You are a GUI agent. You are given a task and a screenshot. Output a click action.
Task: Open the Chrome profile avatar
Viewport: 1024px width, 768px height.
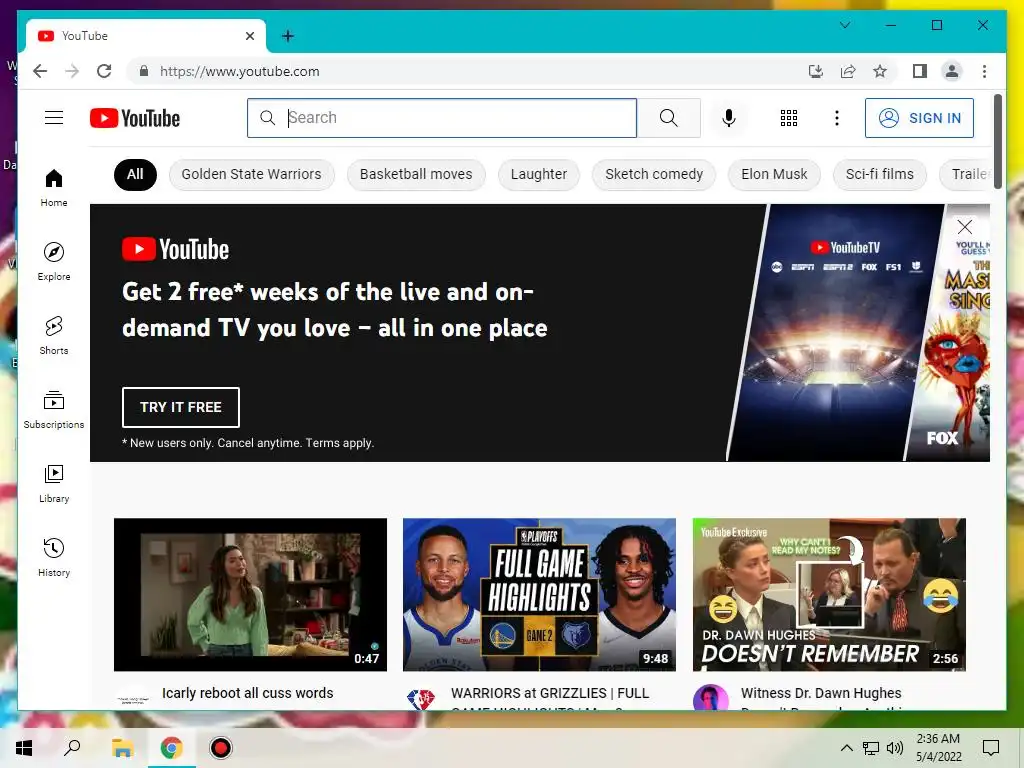tap(952, 71)
